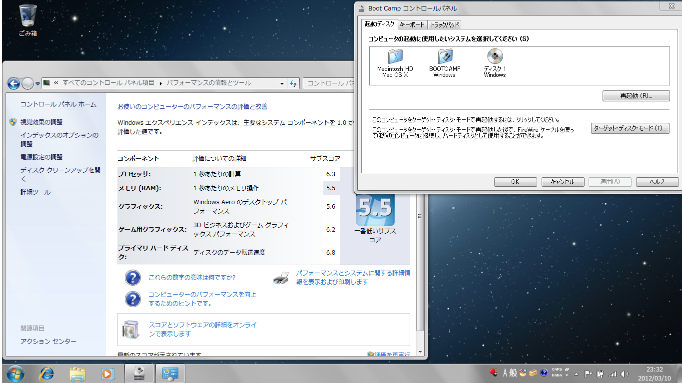Click the グラフィックス row subscore
682x383 pixels.
point(331,206)
